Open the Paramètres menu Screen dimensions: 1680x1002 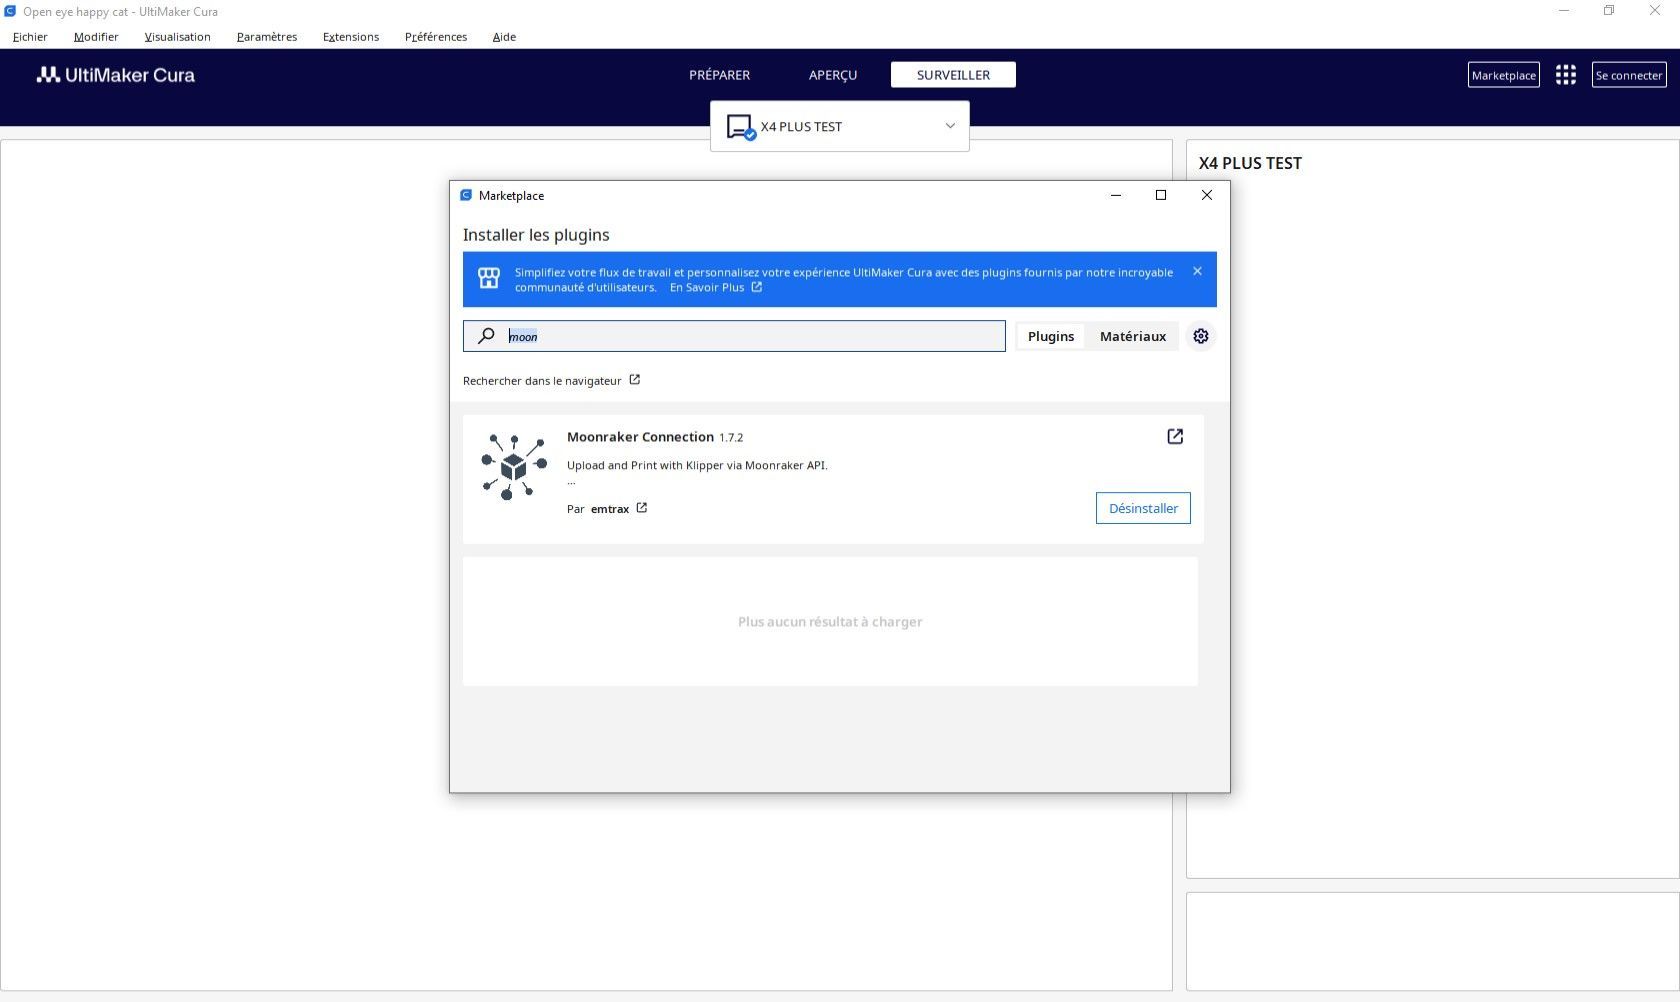(x=267, y=37)
